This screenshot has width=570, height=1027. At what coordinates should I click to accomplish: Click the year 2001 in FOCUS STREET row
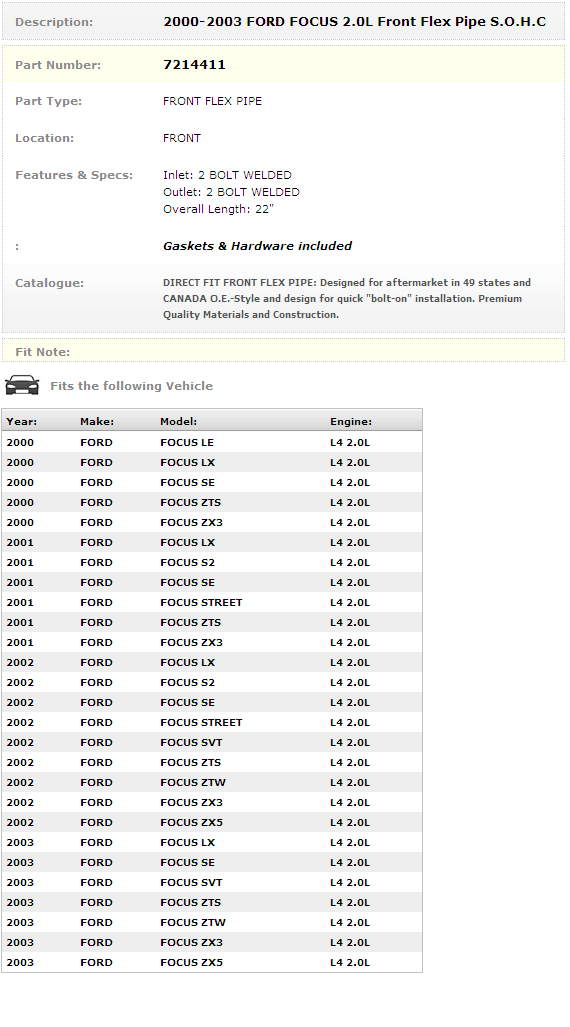20,602
